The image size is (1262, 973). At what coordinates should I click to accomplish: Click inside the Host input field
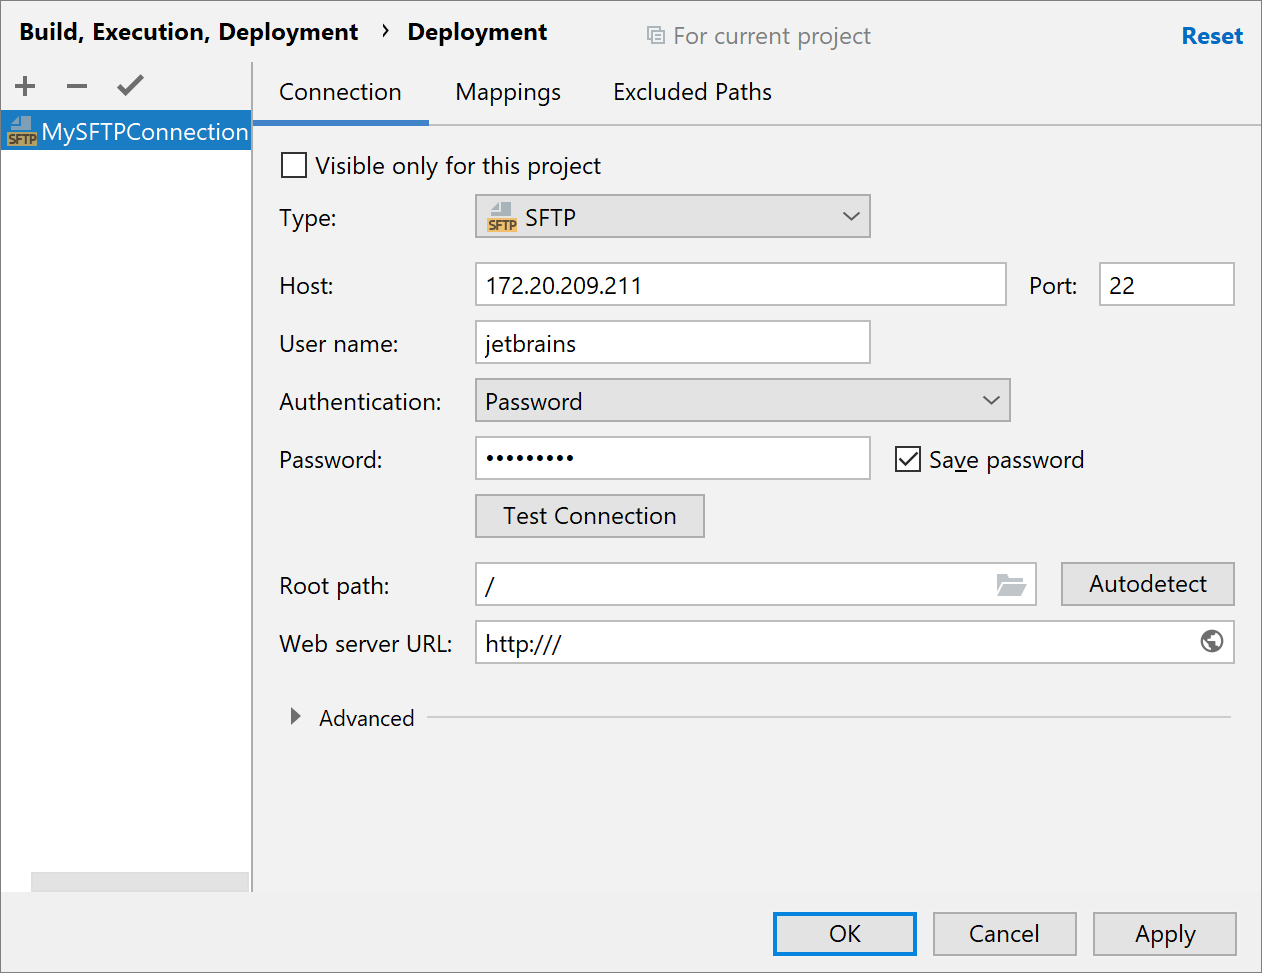740,284
